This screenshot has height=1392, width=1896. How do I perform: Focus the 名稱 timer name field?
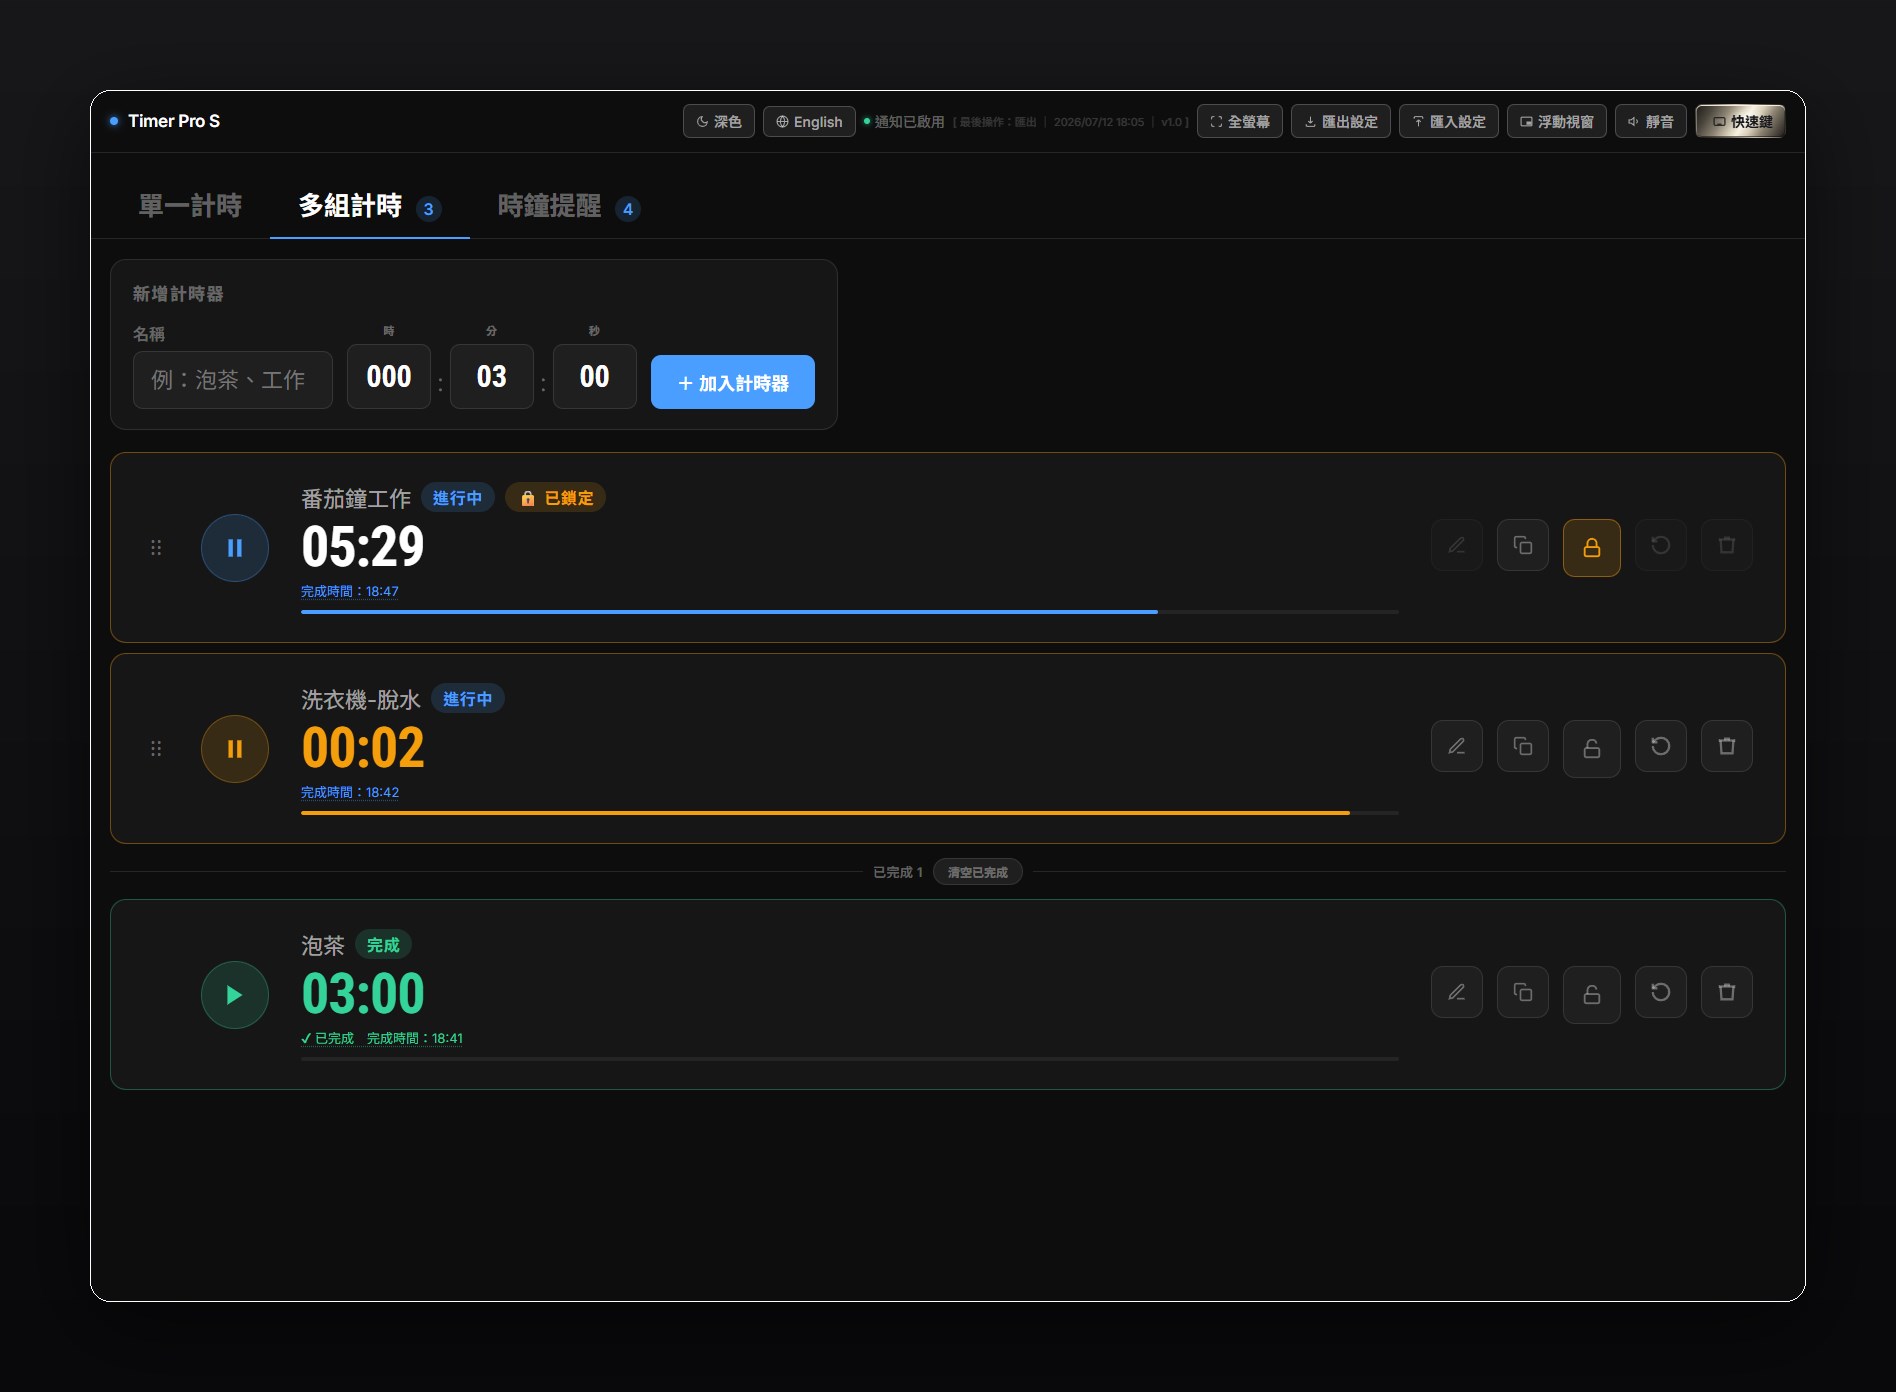tap(233, 380)
